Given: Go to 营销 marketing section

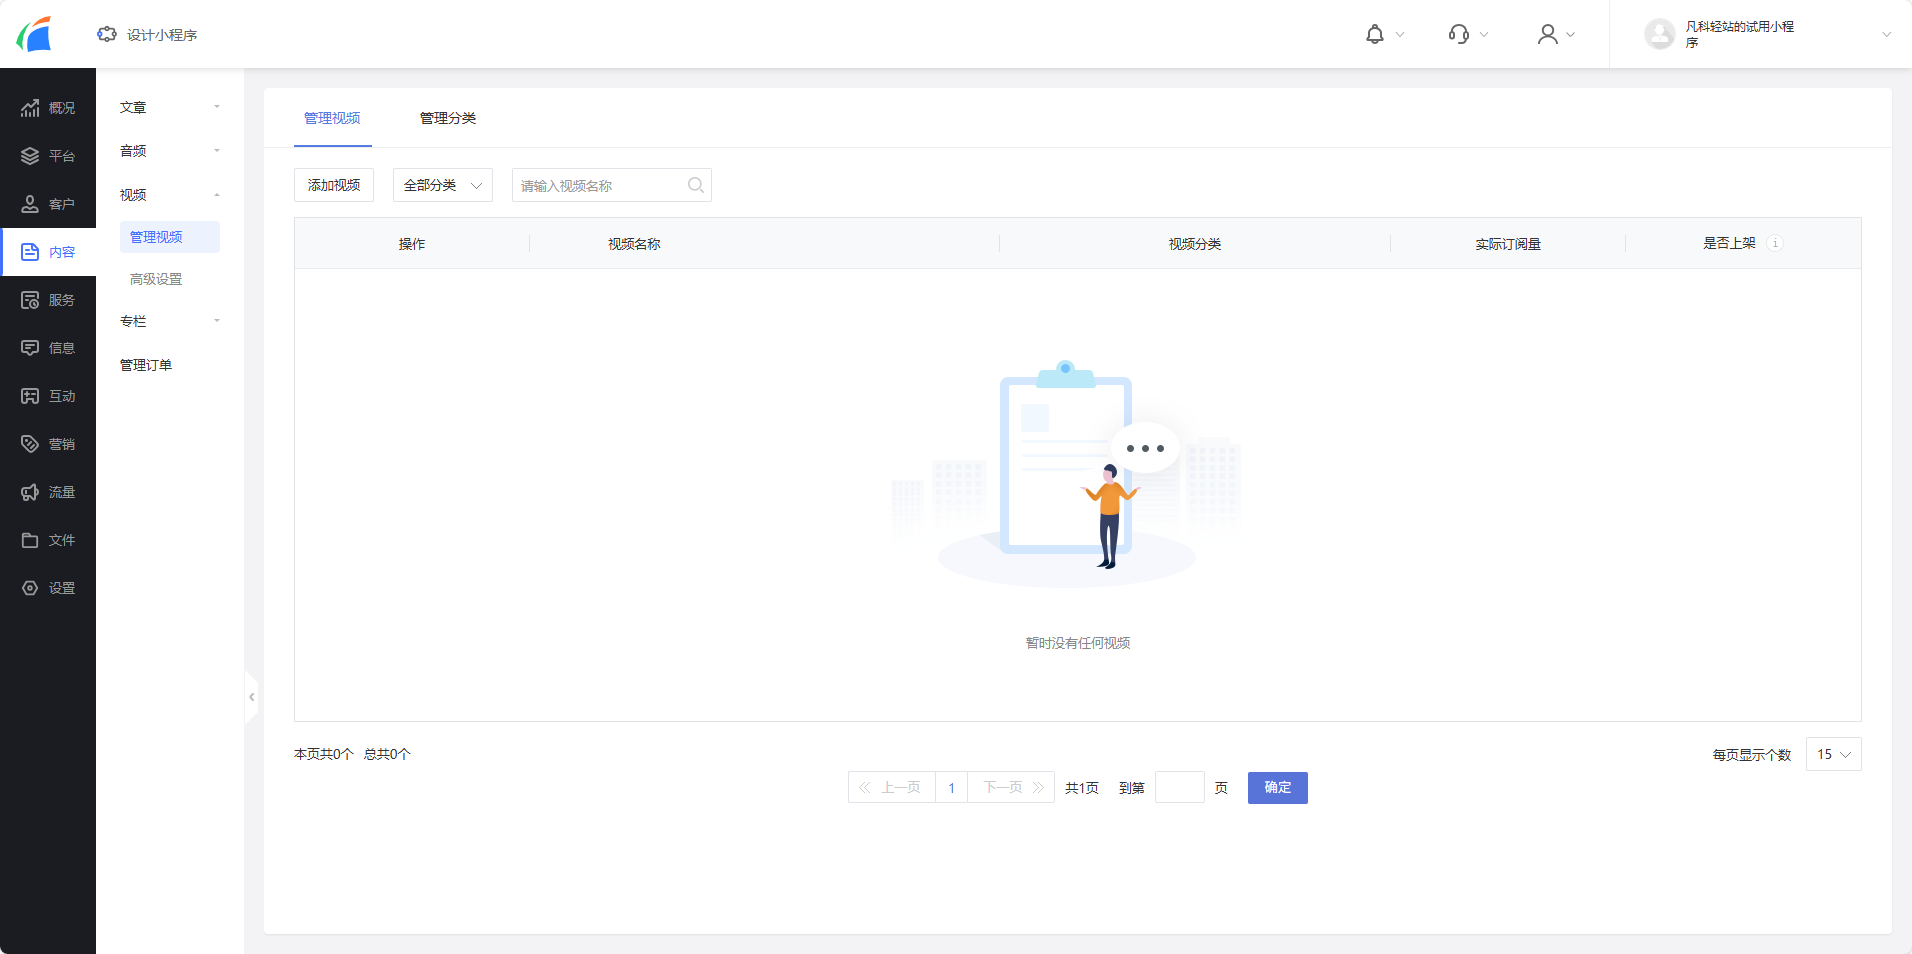Looking at the screenshot, I should [48, 444].
